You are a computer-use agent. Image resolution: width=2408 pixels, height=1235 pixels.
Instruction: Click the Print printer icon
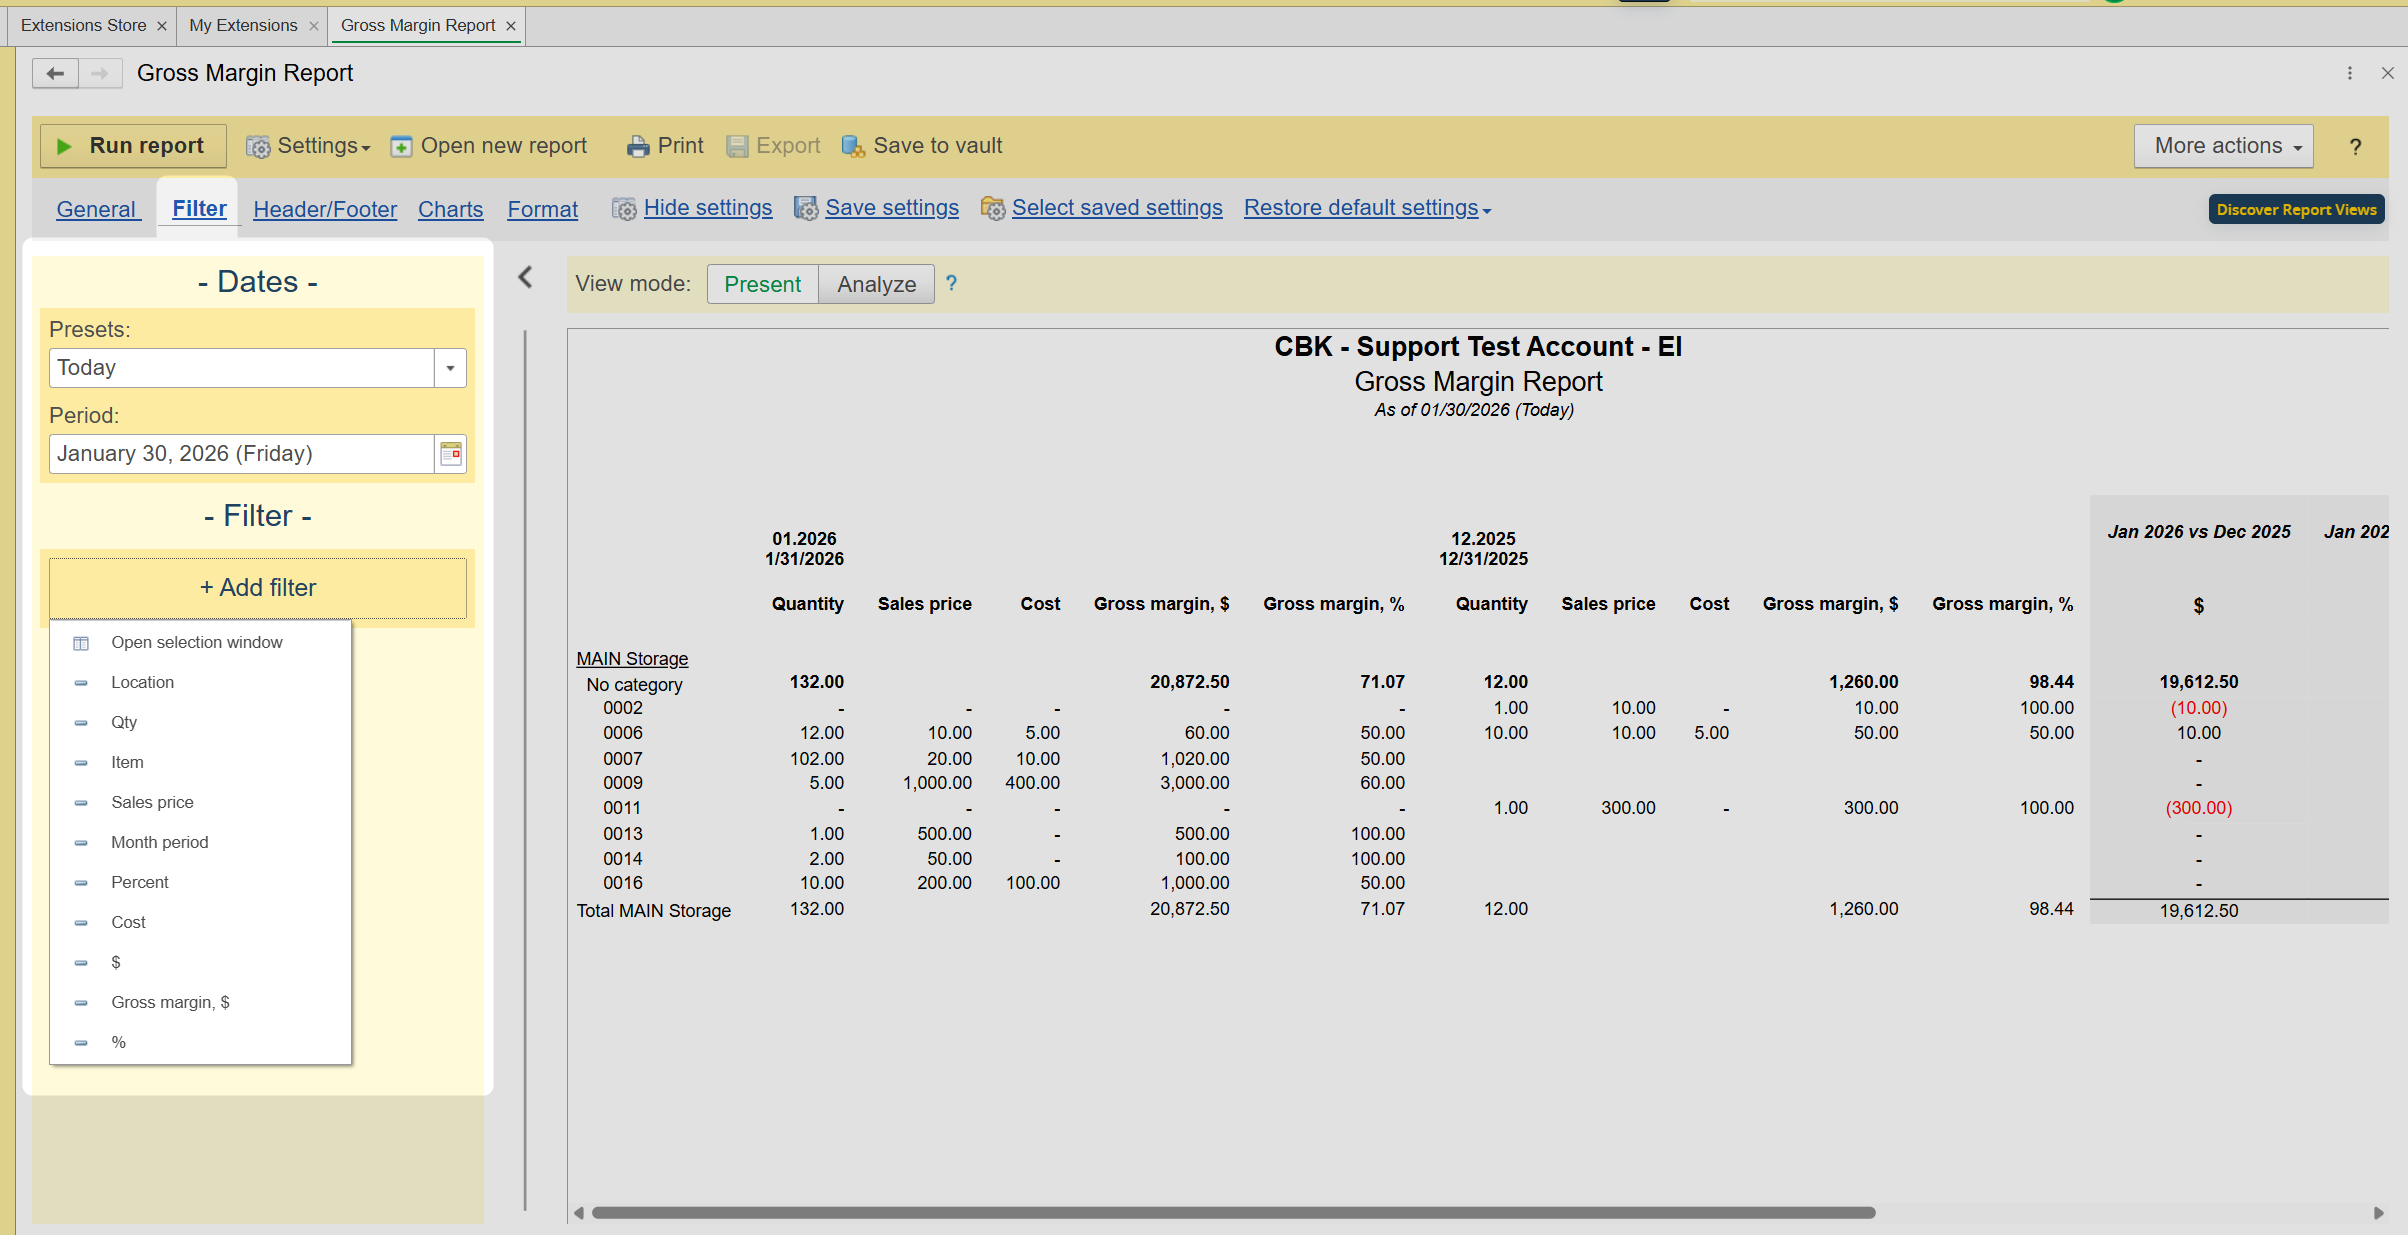[637, 146]
